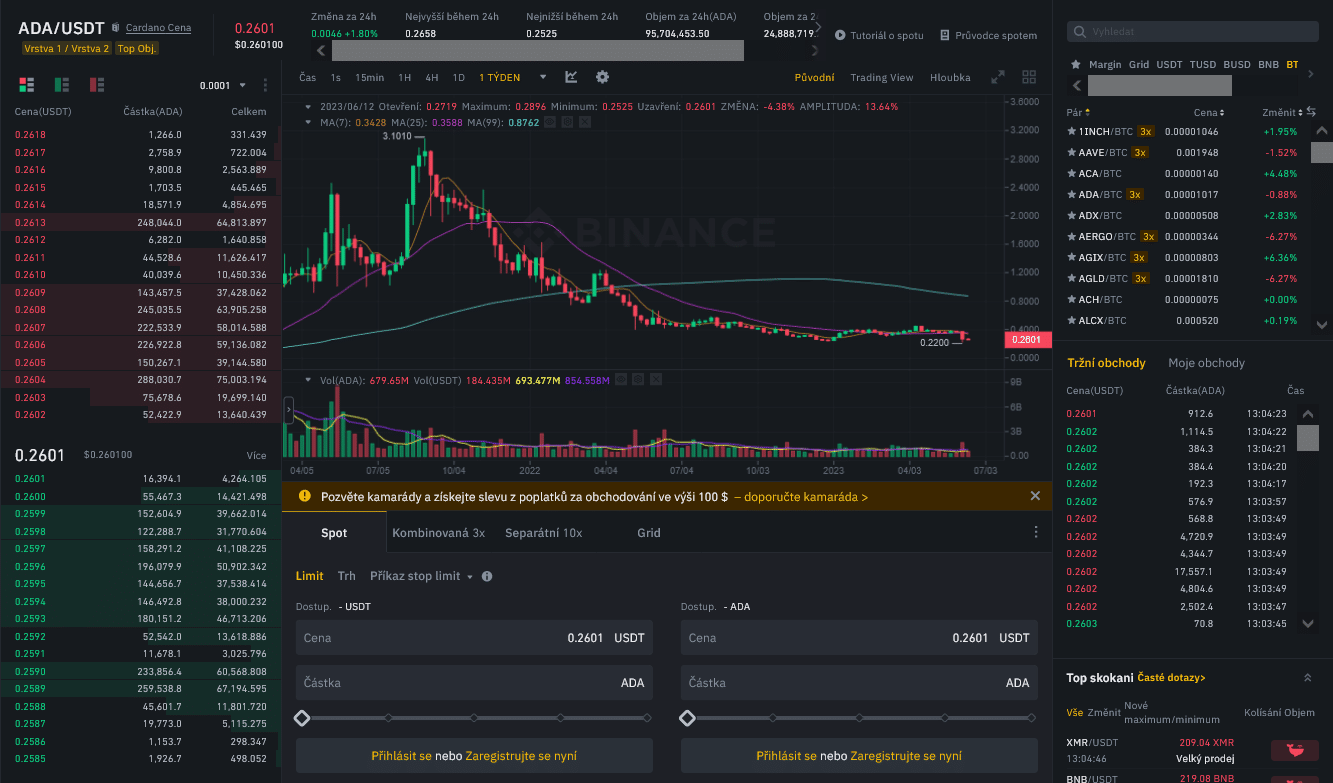1333x783 pixels.
Task: Click the copy icon beside ADA/USDT
Action: click(x=115, y=28)
